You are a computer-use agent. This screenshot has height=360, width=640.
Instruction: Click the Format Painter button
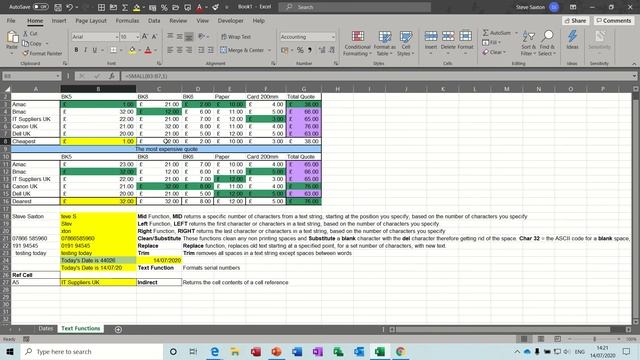click(x=42, y=53)
